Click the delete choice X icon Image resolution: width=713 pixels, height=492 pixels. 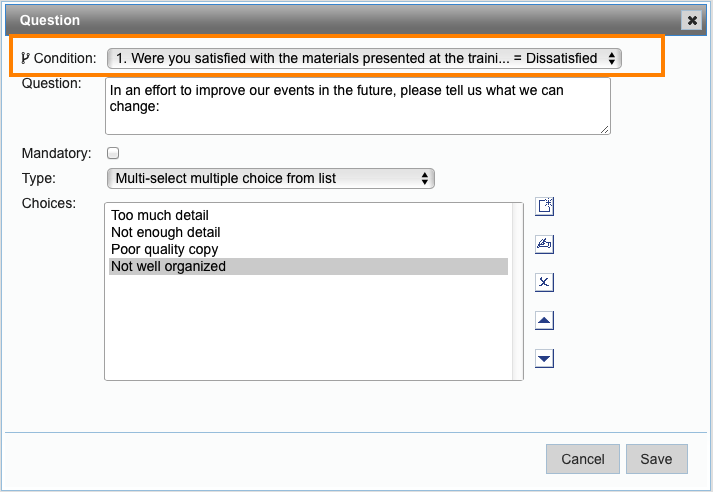click(545, 283)
